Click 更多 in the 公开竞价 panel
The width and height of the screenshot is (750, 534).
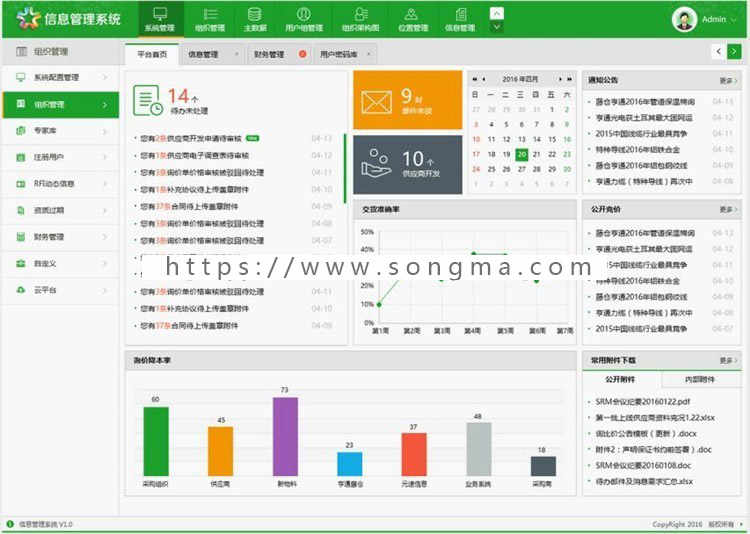[x=728, y=210]
